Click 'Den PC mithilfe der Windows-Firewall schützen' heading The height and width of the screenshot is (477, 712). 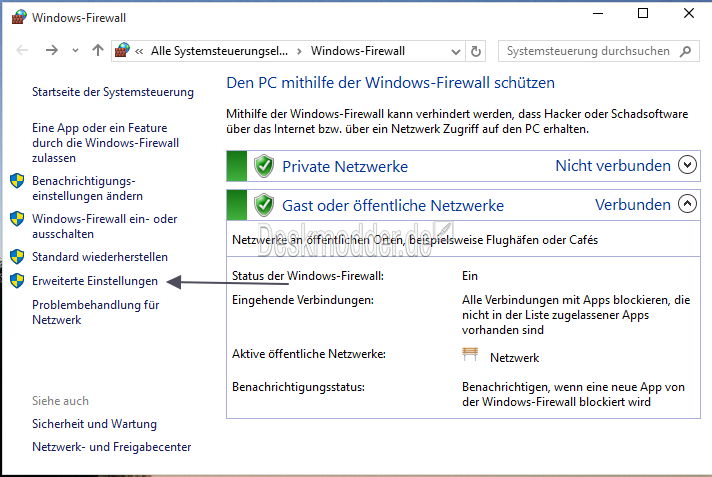coord(391,83)
